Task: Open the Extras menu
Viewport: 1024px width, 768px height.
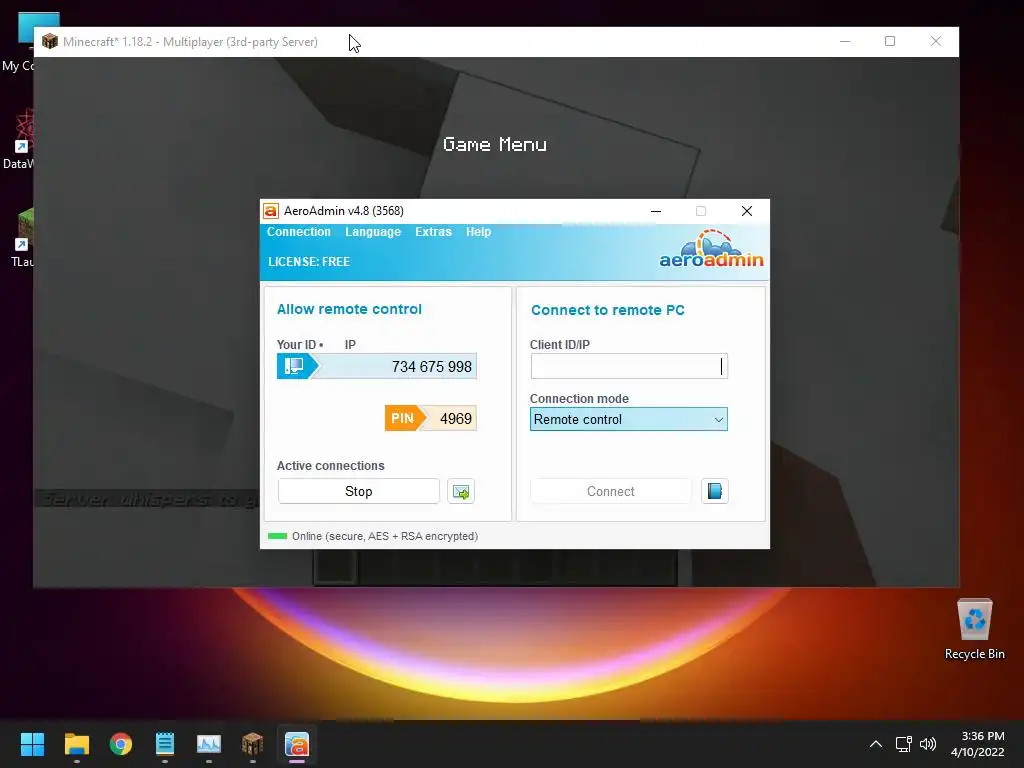Action: pyautogui.click(x=433, y=232)
